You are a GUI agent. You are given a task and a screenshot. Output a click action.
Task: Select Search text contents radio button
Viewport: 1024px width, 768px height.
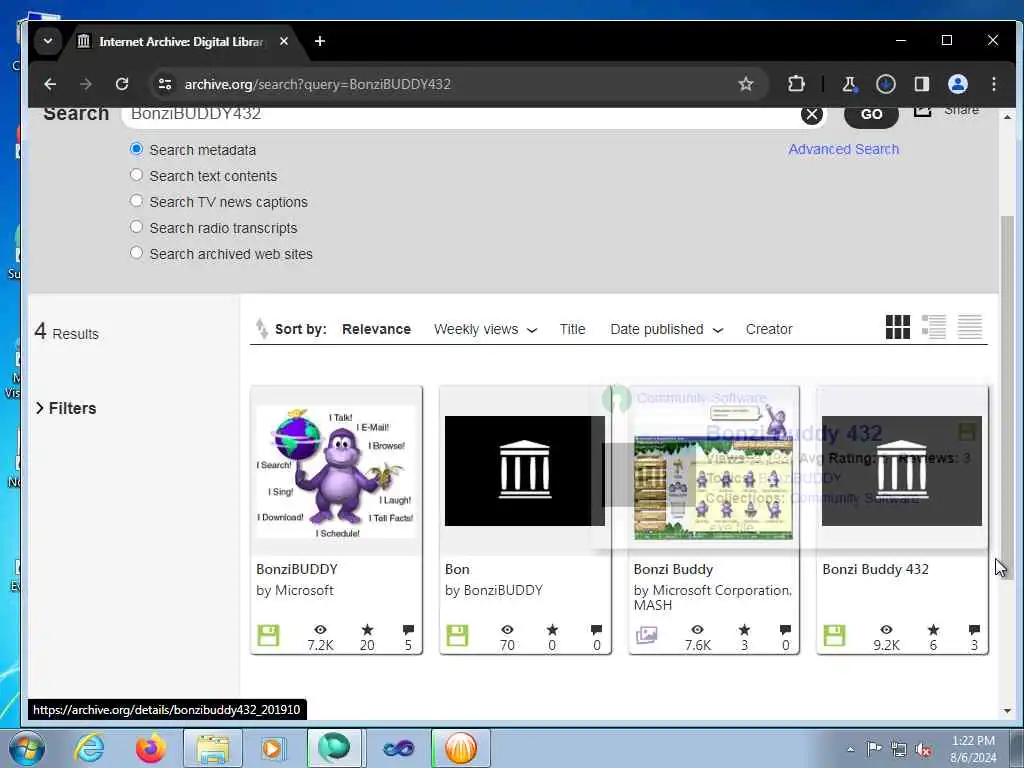pyautogui.click(x=136, y=175)
